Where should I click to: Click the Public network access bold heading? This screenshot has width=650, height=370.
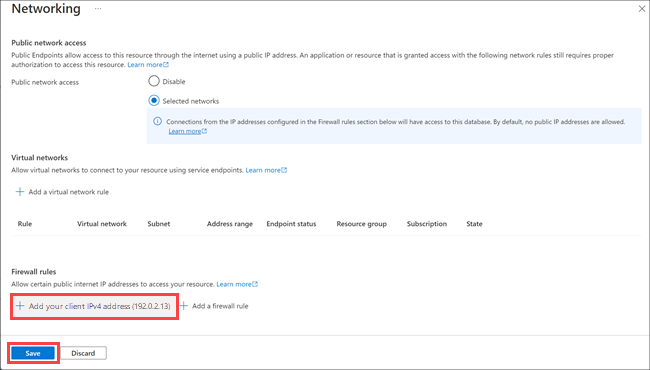tap(49, 43)
